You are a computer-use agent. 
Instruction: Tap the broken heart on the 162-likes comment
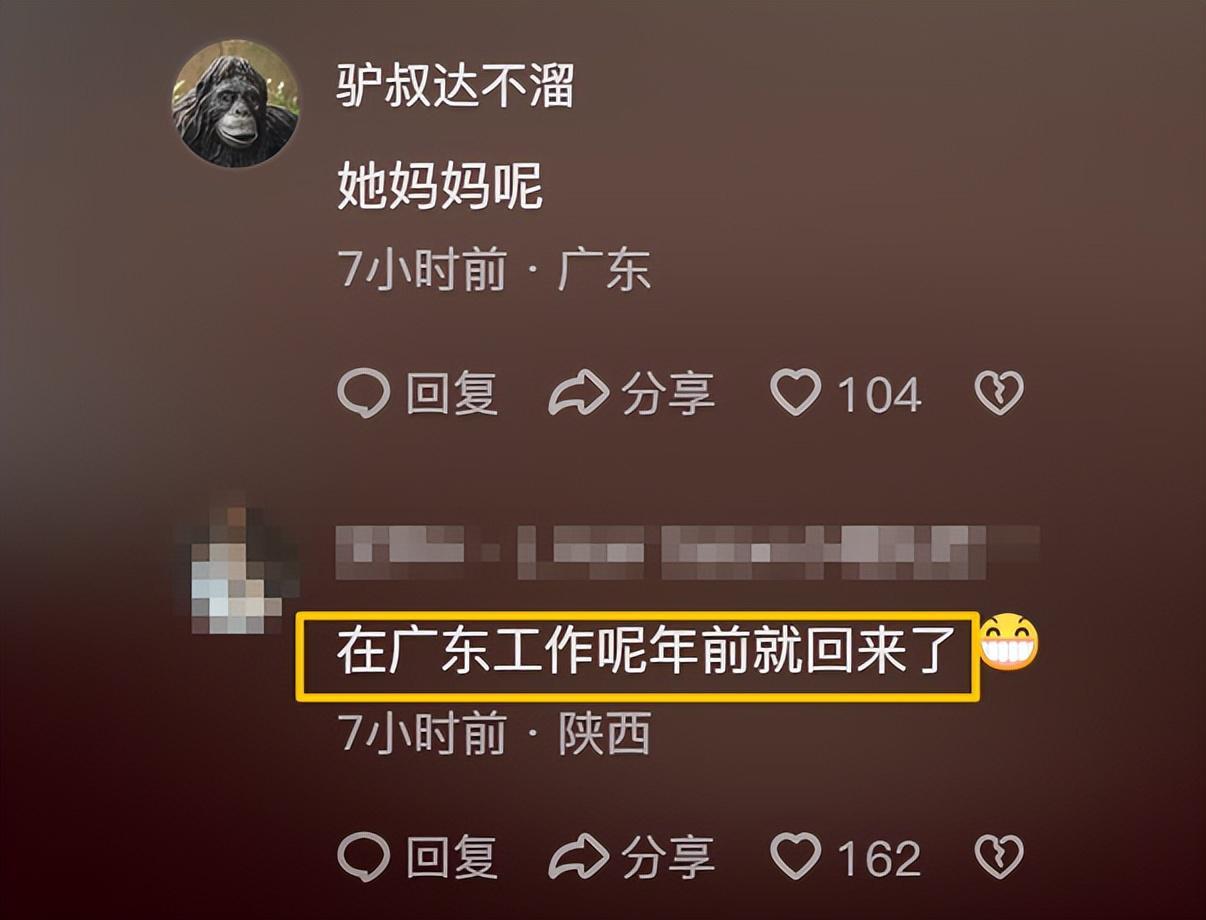(999, 857)
